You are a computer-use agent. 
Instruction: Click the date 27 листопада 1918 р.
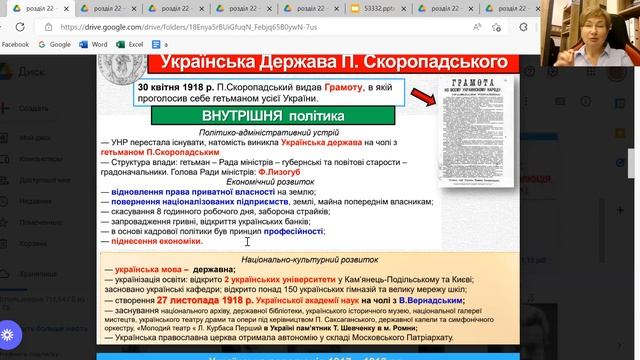[205, 300]
